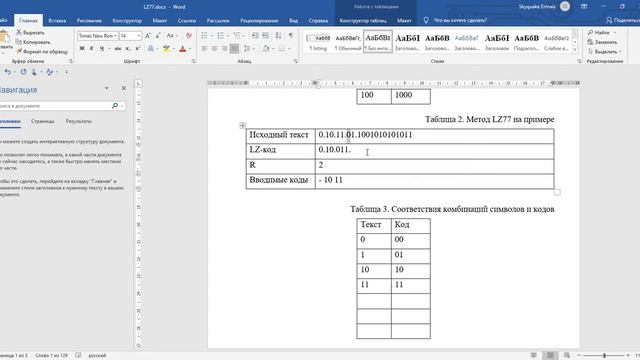
Task: Increase paragraph indent
Action: point(265,36)
